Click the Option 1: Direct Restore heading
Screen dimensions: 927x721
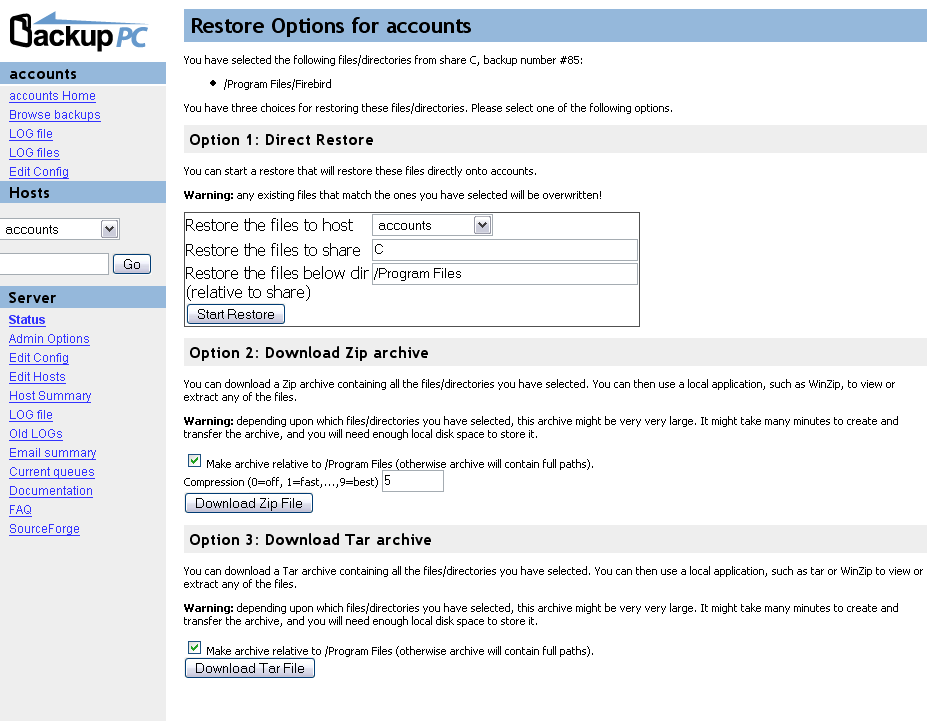(x=281, y=140)
